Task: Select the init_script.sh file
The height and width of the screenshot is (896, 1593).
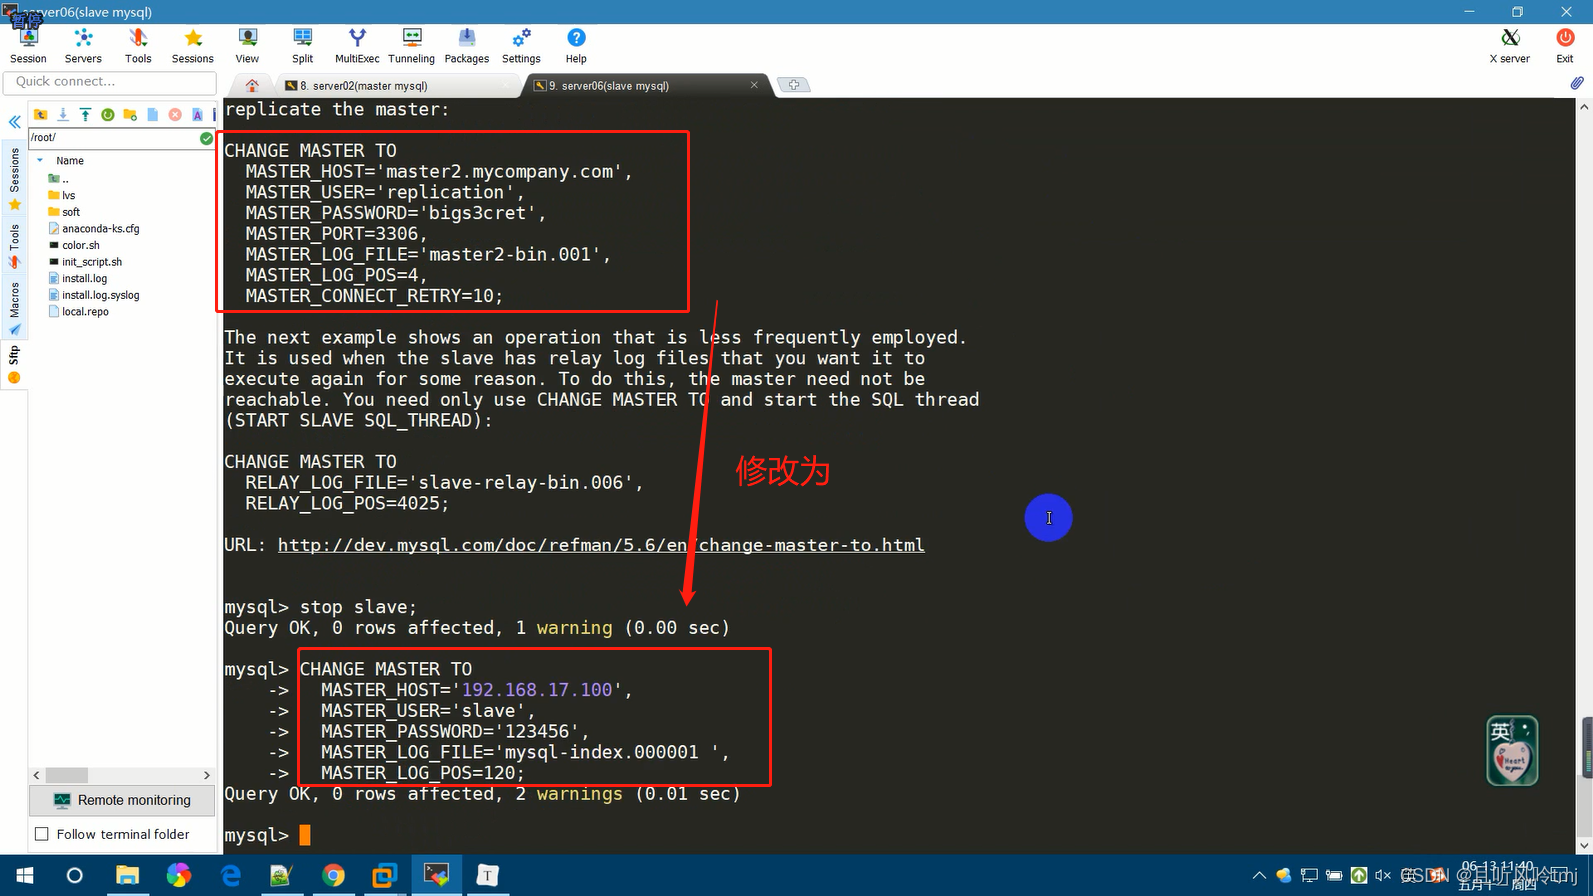Action: 85,262
